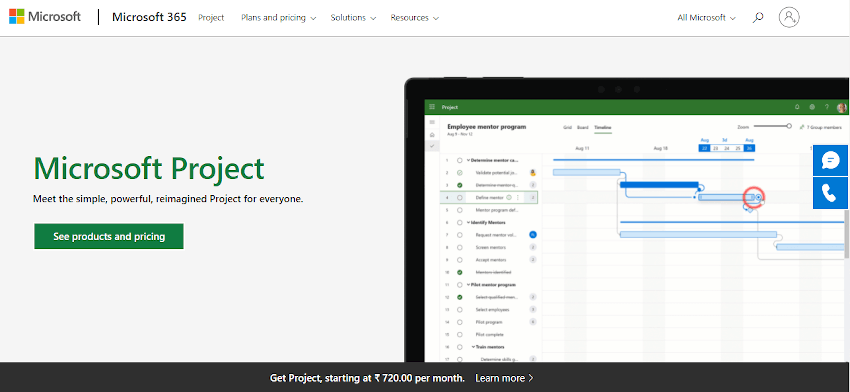850x392 pixels.
Task: Select the Request mentor vol Gantt bar
Action: click(x=698, y=235)
